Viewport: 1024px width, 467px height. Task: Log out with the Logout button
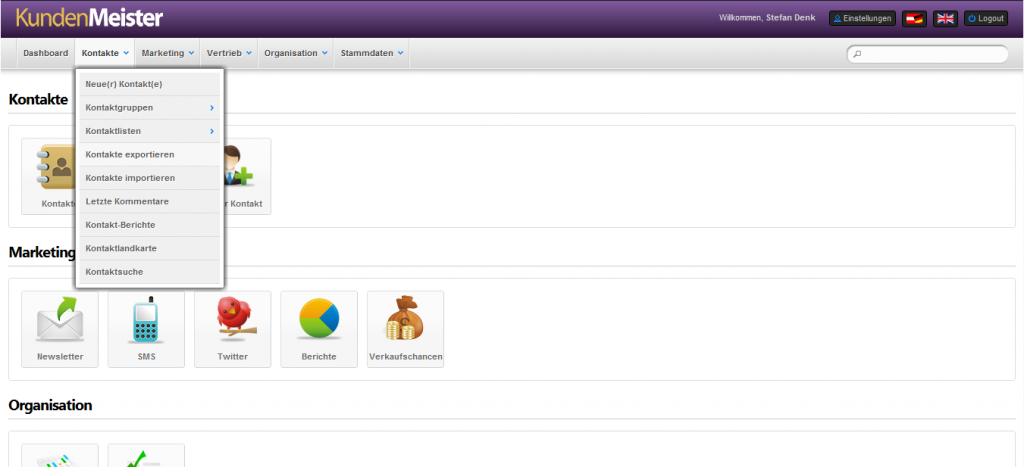click(986, 18)
